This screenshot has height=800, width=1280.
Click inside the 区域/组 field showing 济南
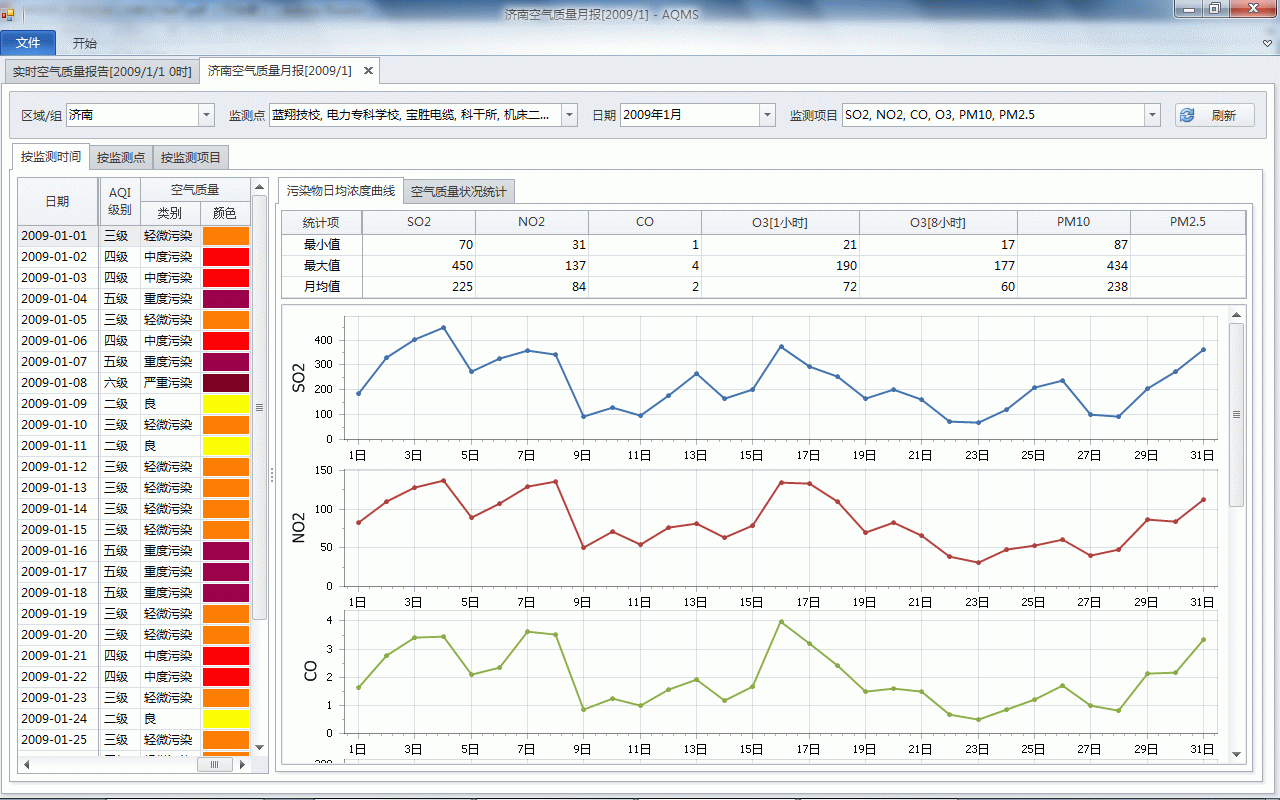(x=133, y=115)
